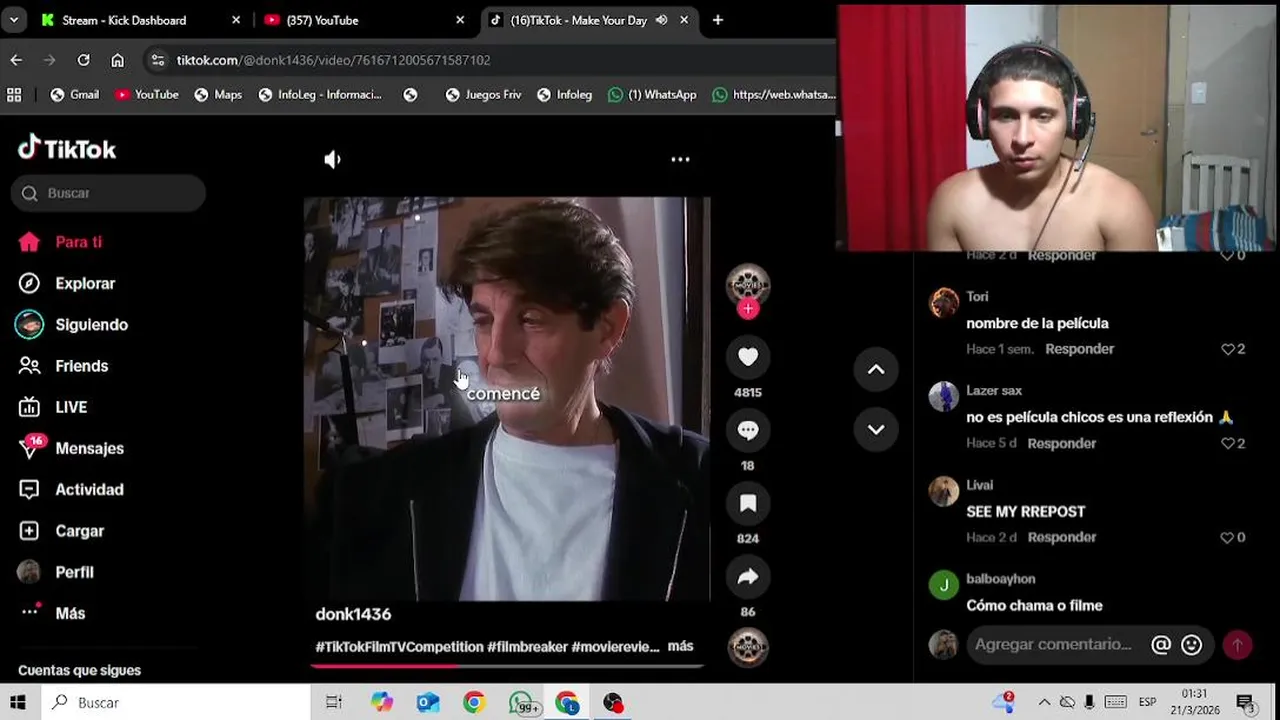Open Perfil page
The image size is (1280, 720).
(x=56, y=572)
